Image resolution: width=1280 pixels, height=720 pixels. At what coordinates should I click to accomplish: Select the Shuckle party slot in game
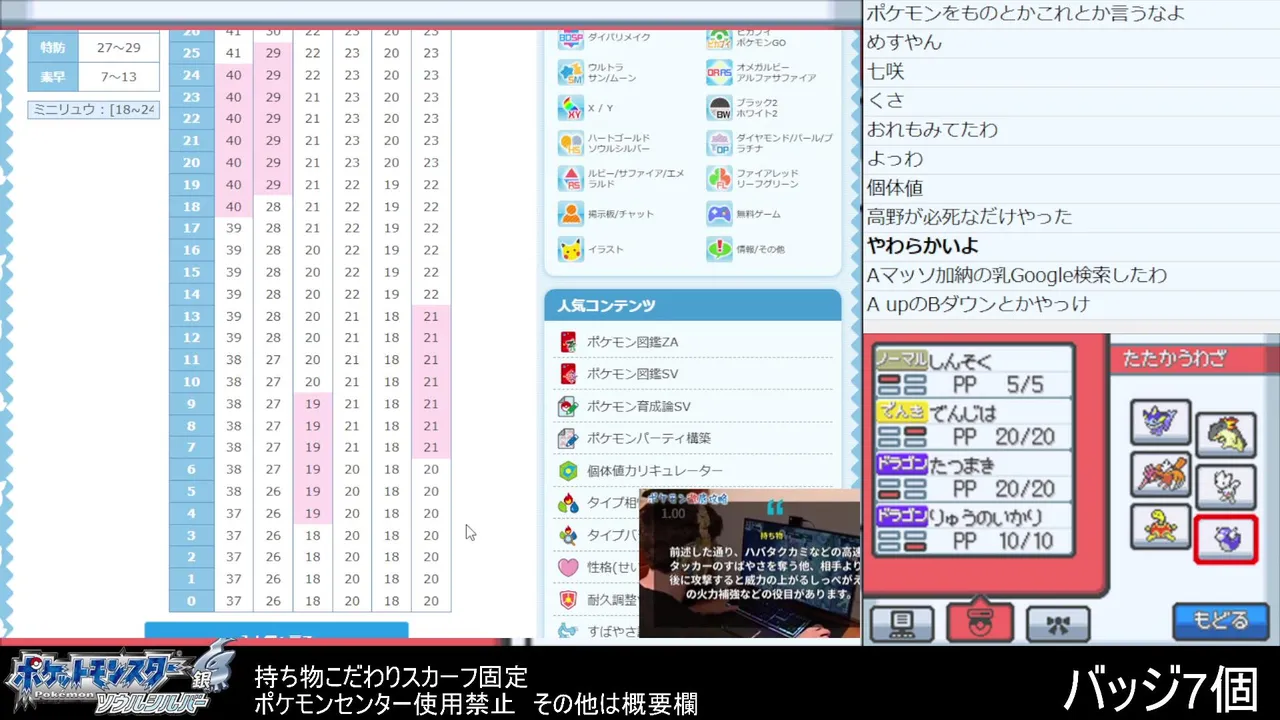[x=1161, y=527]
